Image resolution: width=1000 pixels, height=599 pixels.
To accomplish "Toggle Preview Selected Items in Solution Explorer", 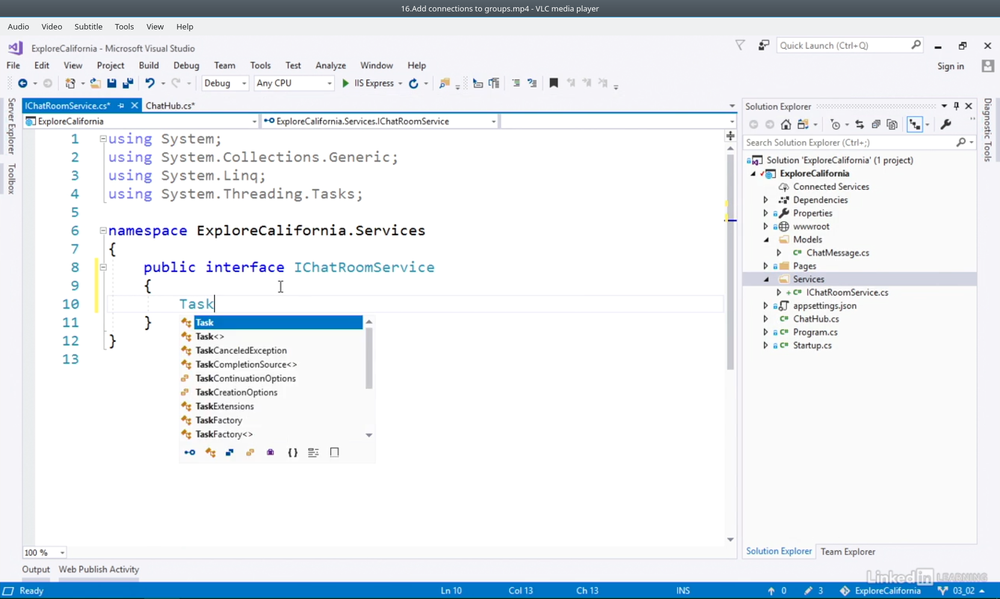I will click(915, 125).
